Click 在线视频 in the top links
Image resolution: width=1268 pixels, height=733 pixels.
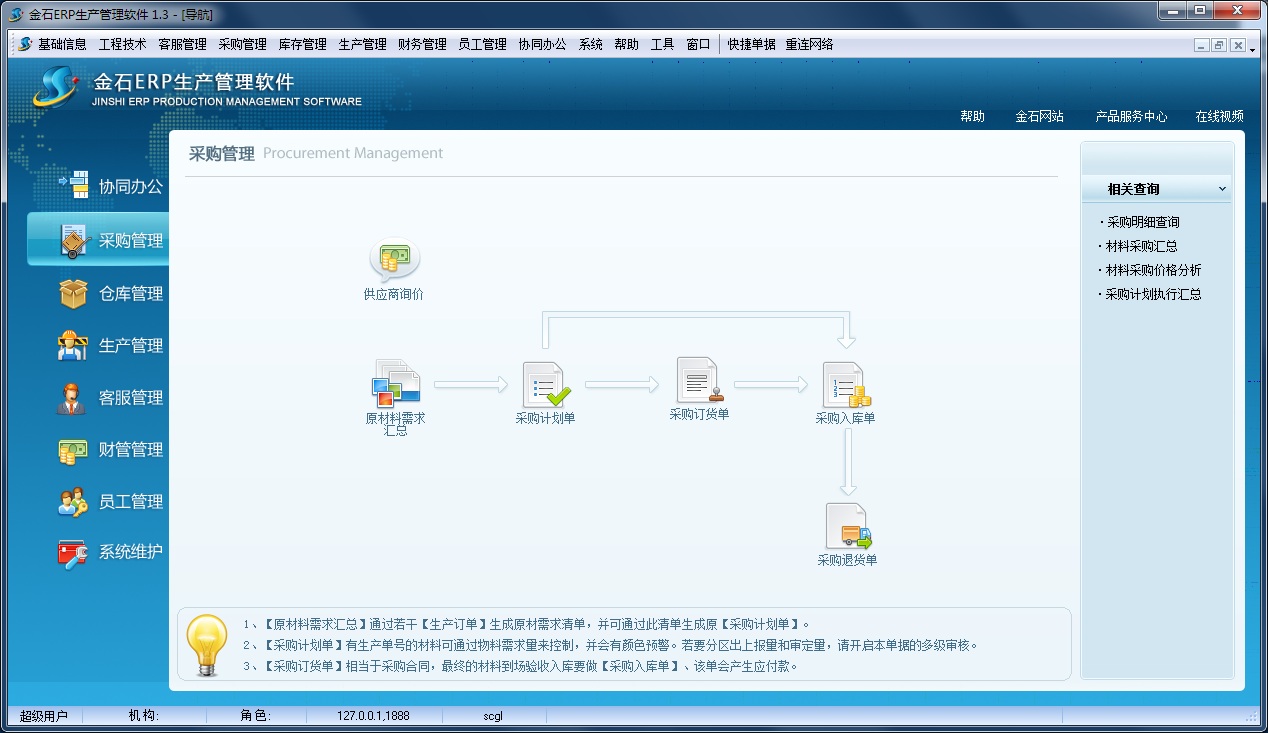coord(1219,117)
